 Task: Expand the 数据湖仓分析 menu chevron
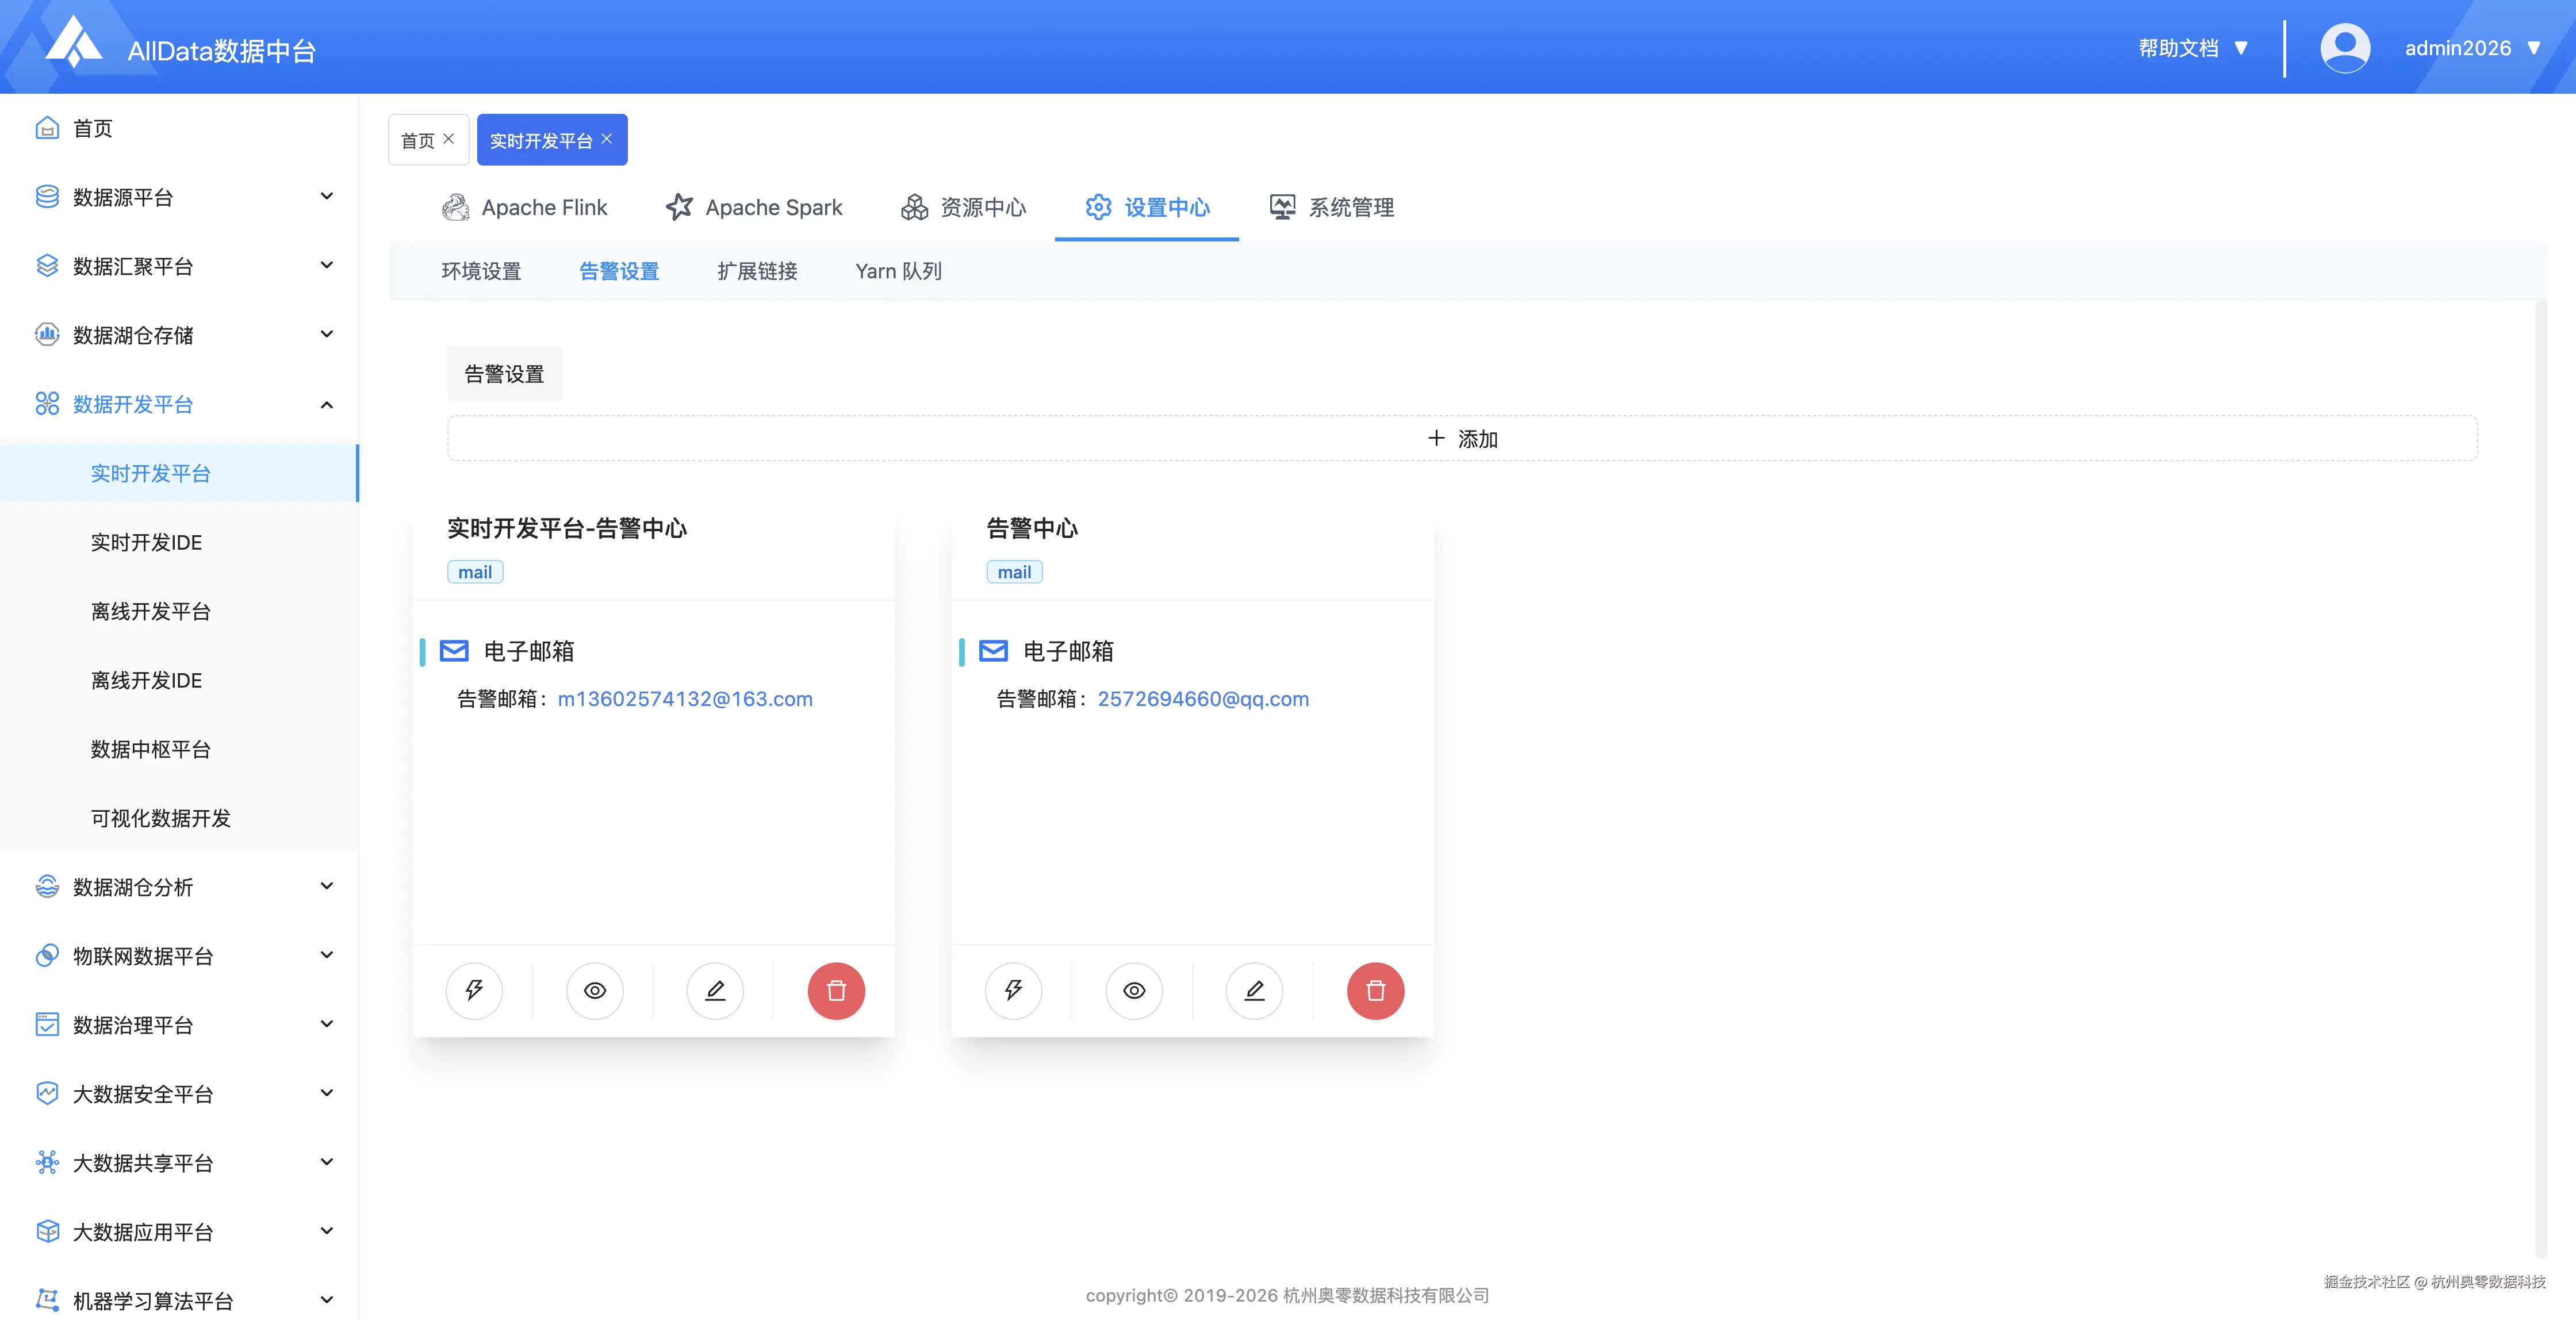click(326, 886)
